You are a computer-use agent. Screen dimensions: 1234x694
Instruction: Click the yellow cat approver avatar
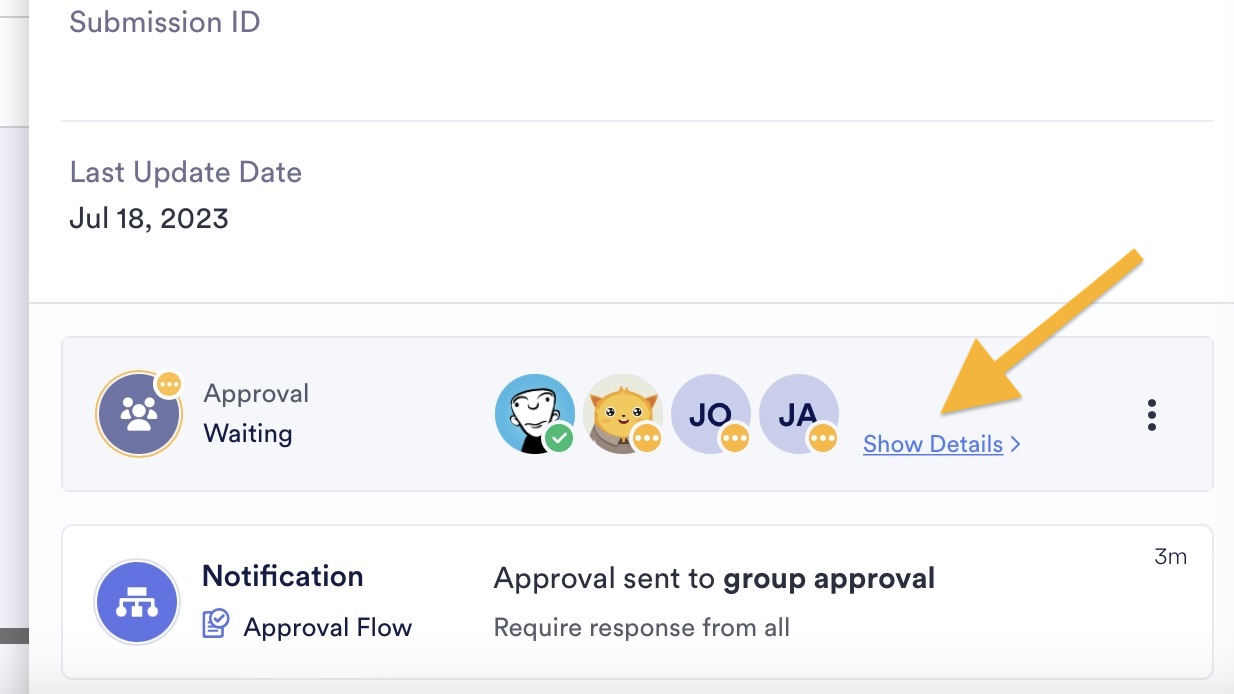620,410
